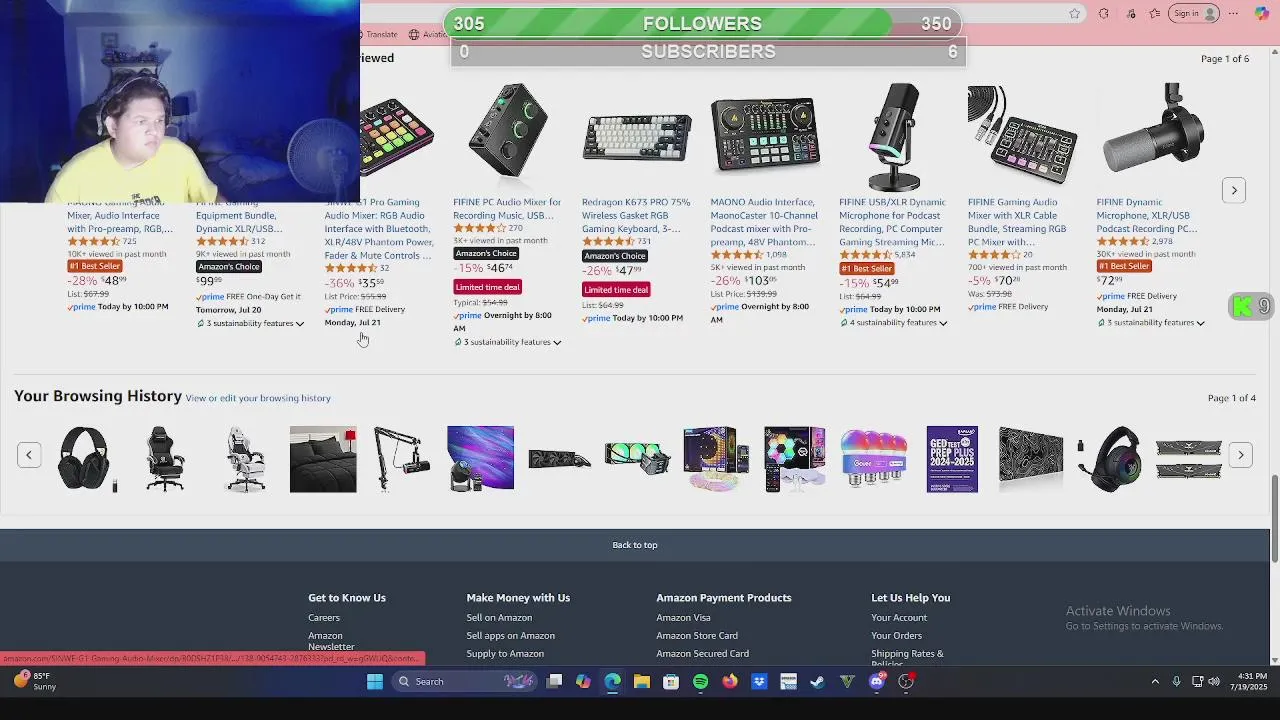This screenshot has width=1280, height=720.
Task: Click the RGB USB microphone product image
Action: tap(894, 137)
